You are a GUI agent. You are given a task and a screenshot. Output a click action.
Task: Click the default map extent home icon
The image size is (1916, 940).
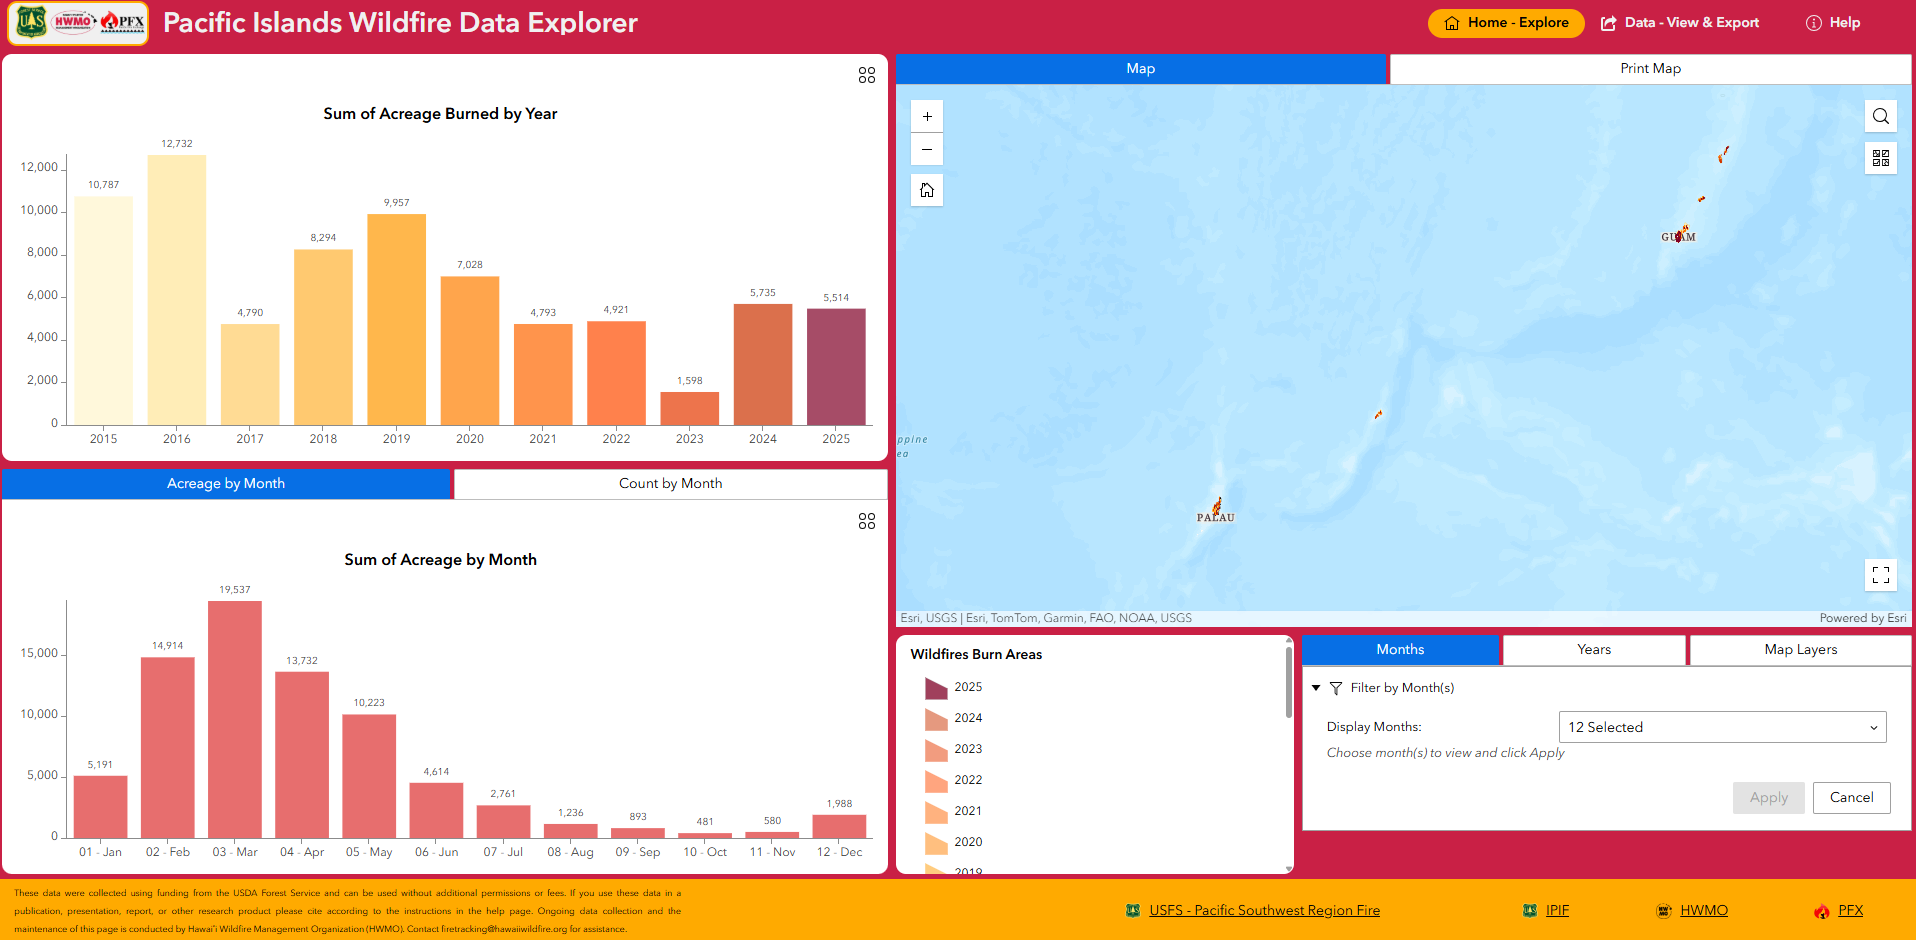point(926,189)
